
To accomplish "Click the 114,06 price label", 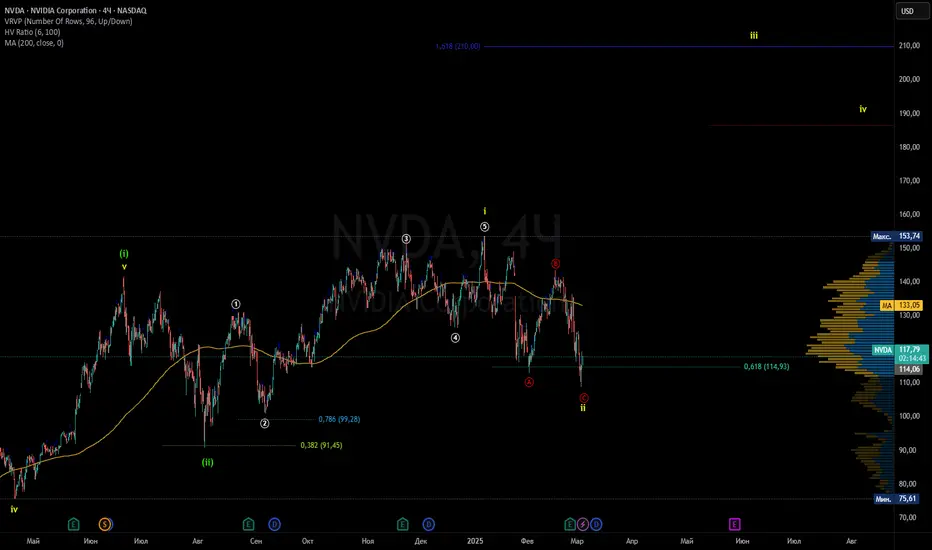I will pos(909,369).
